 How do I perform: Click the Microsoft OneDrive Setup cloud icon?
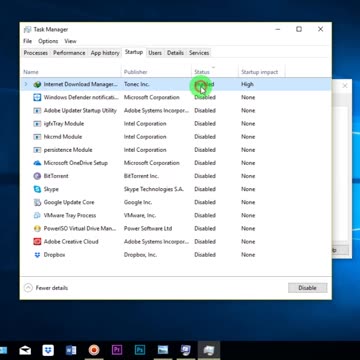pyautogui.click(x=37, y=163)
